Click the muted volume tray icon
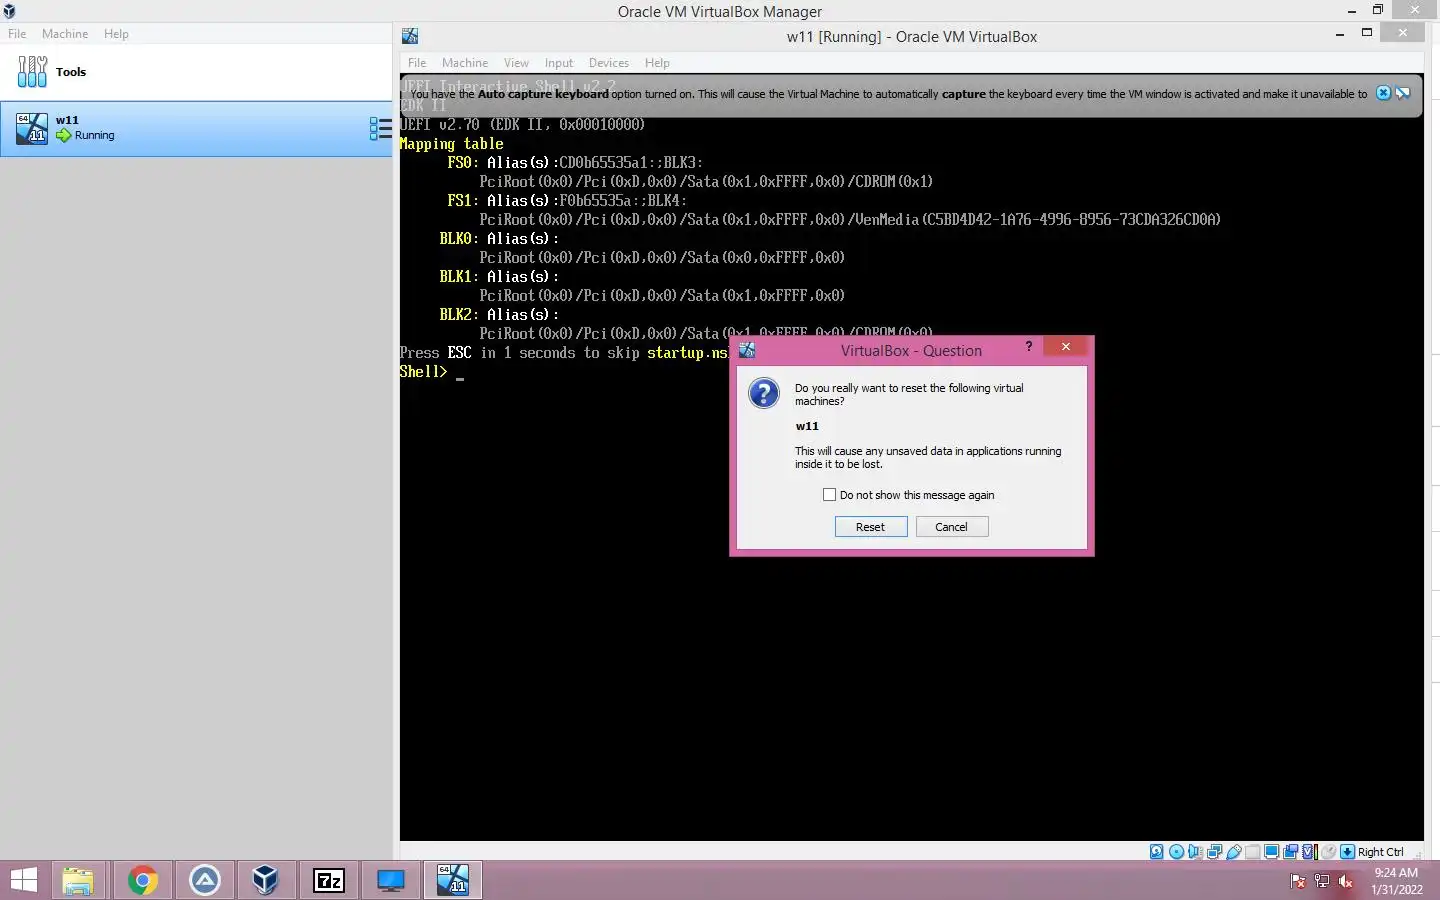The width and height of the screenshot is (1440, 900). (x=1346, y=881)
